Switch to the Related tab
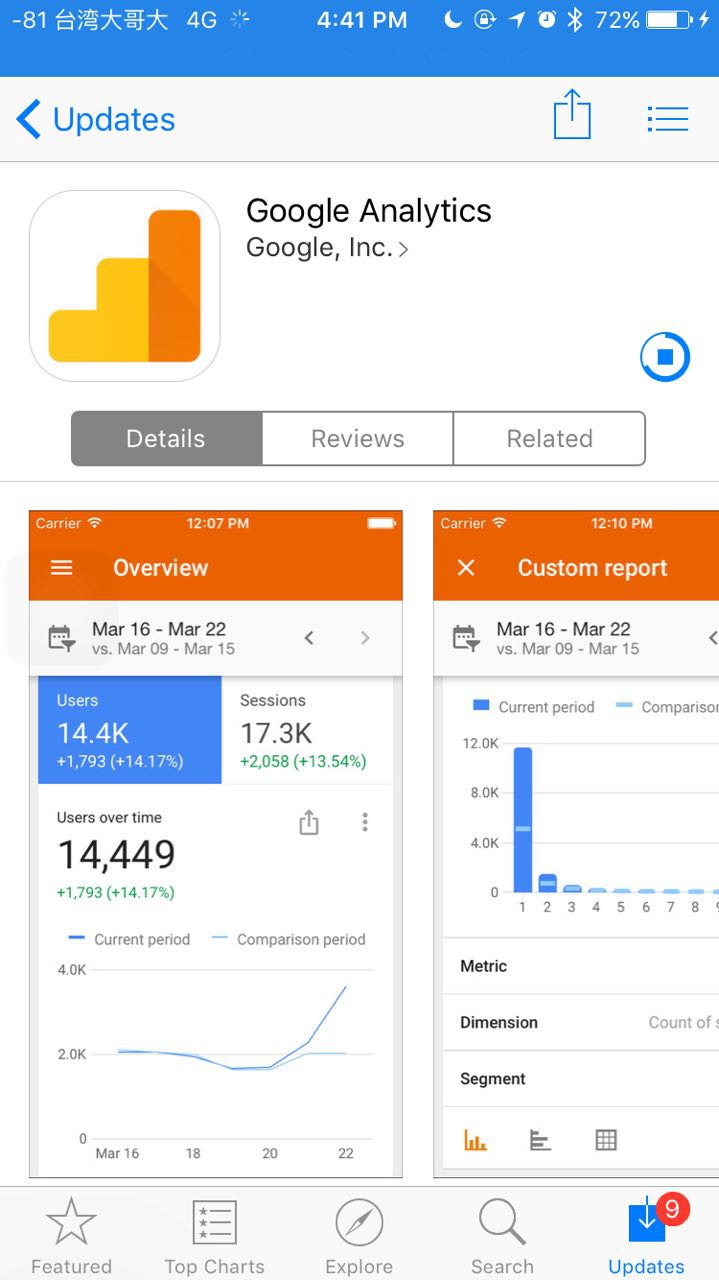The width and height of the screenshot is (719, 1280). click(x=549, y=439)
